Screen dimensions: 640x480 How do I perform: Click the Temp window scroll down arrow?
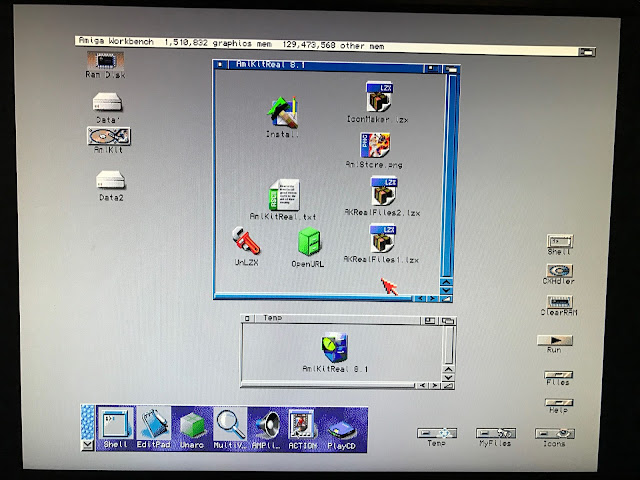(x=449, y=378)
